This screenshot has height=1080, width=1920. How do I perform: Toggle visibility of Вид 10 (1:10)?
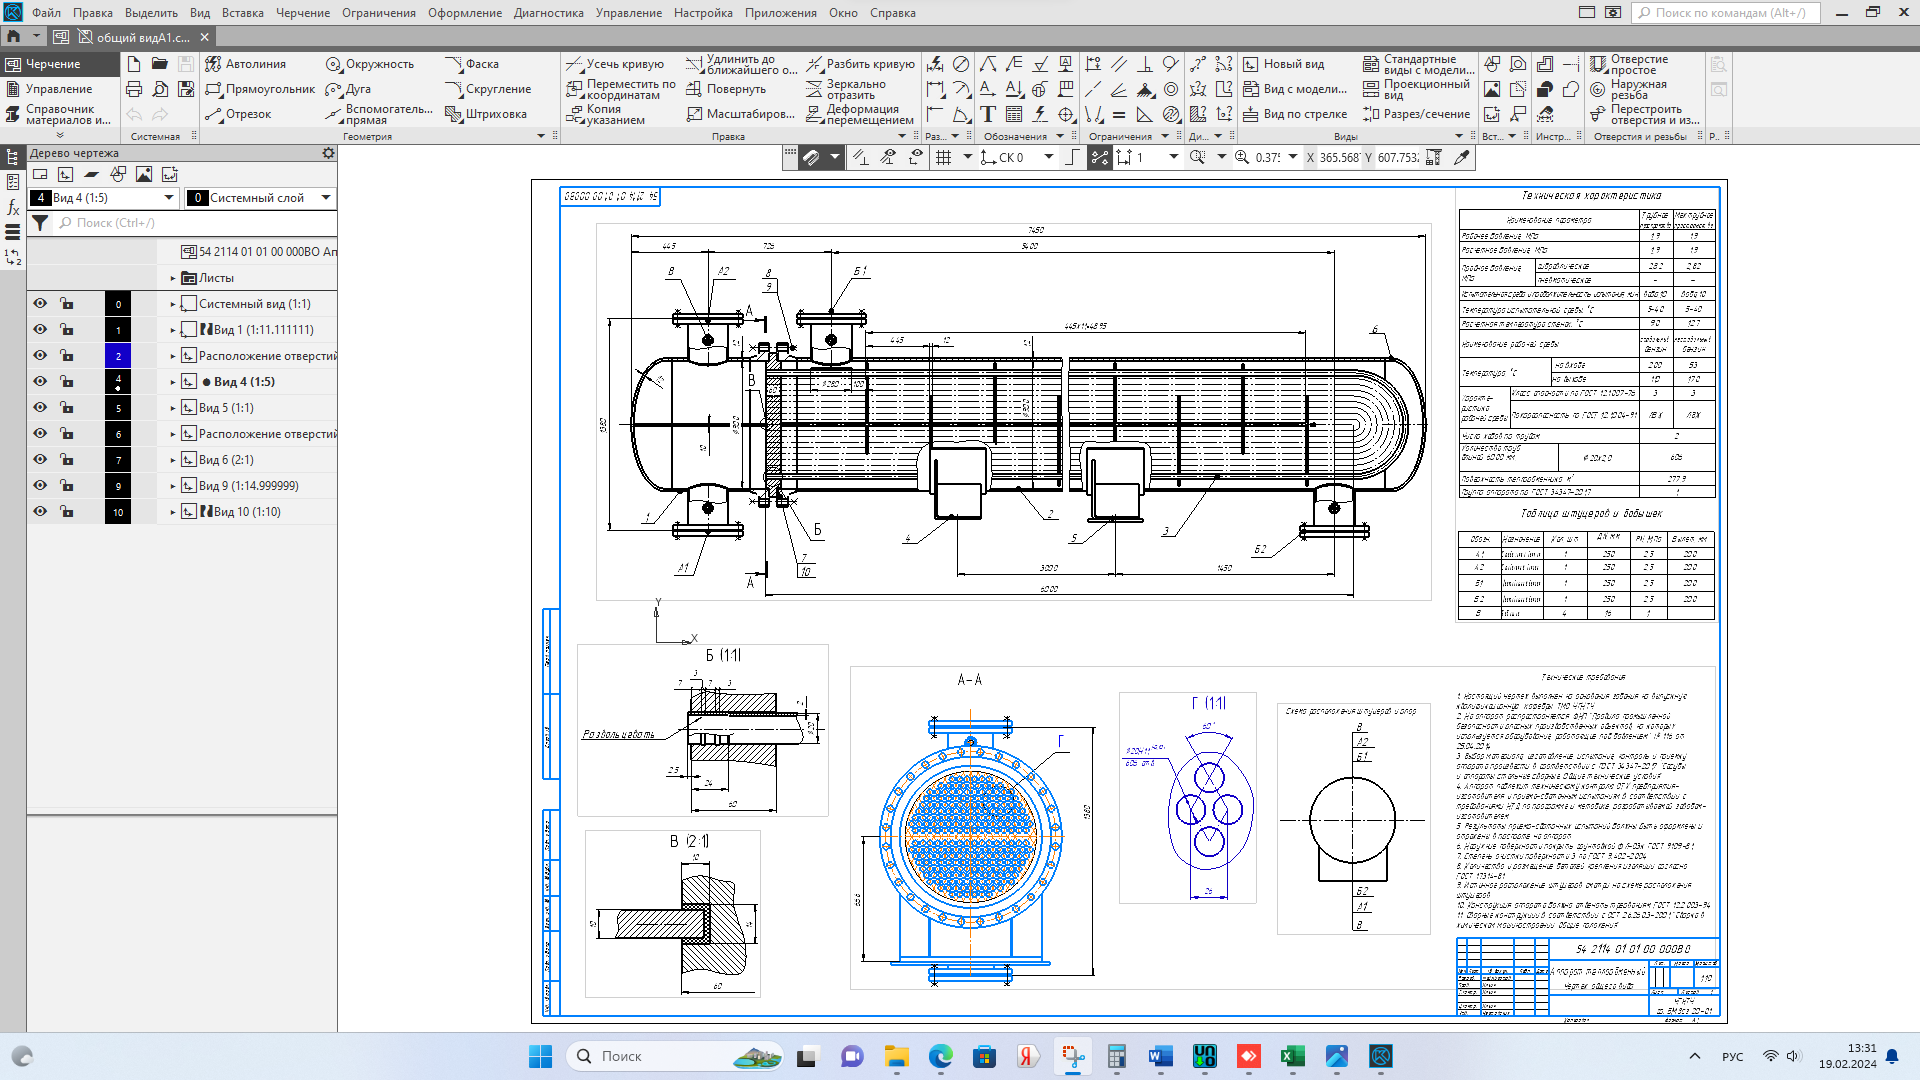pyautogui.click(x=40, y=512)
